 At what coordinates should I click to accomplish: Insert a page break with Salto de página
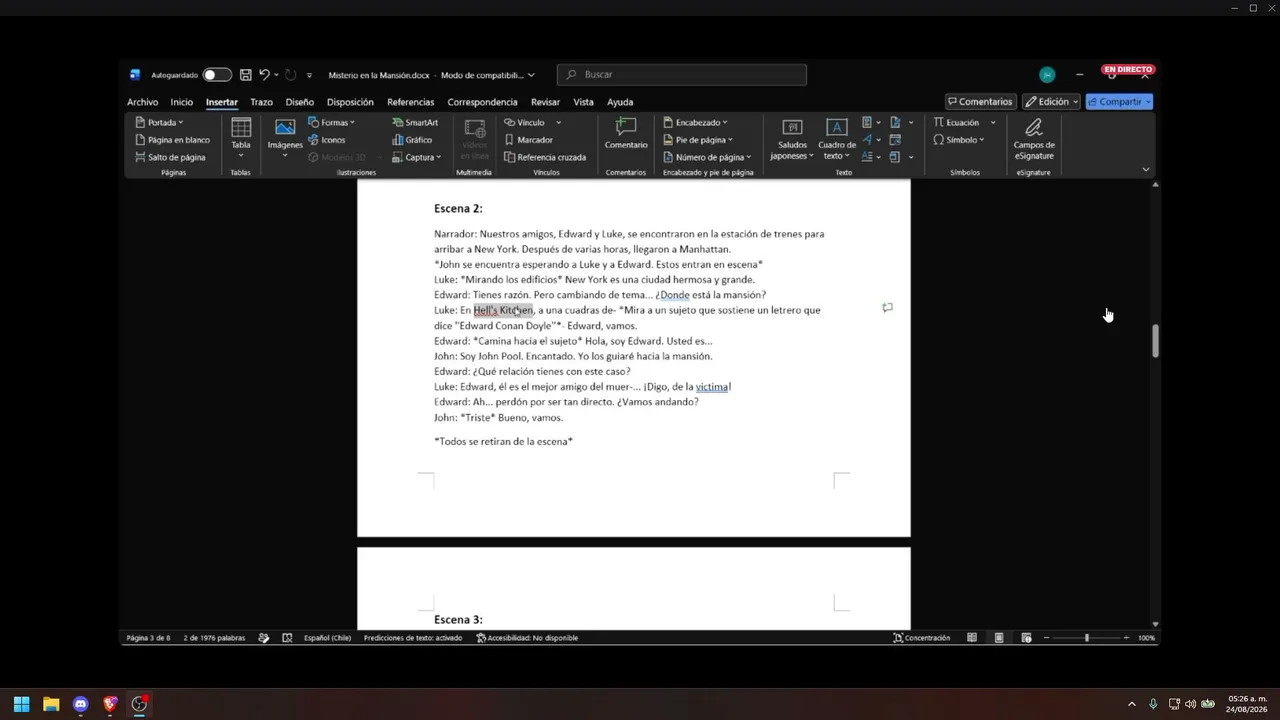point(170,157)
